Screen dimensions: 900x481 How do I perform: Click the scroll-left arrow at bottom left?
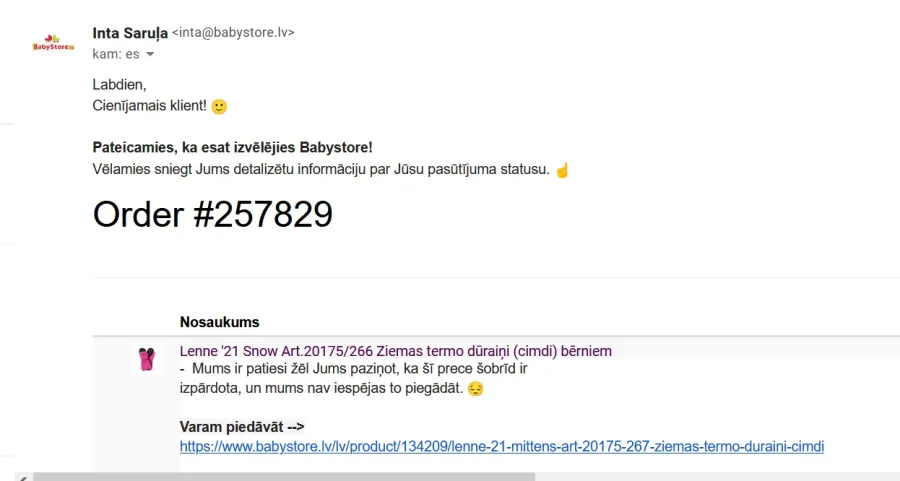tap(23, 478)
